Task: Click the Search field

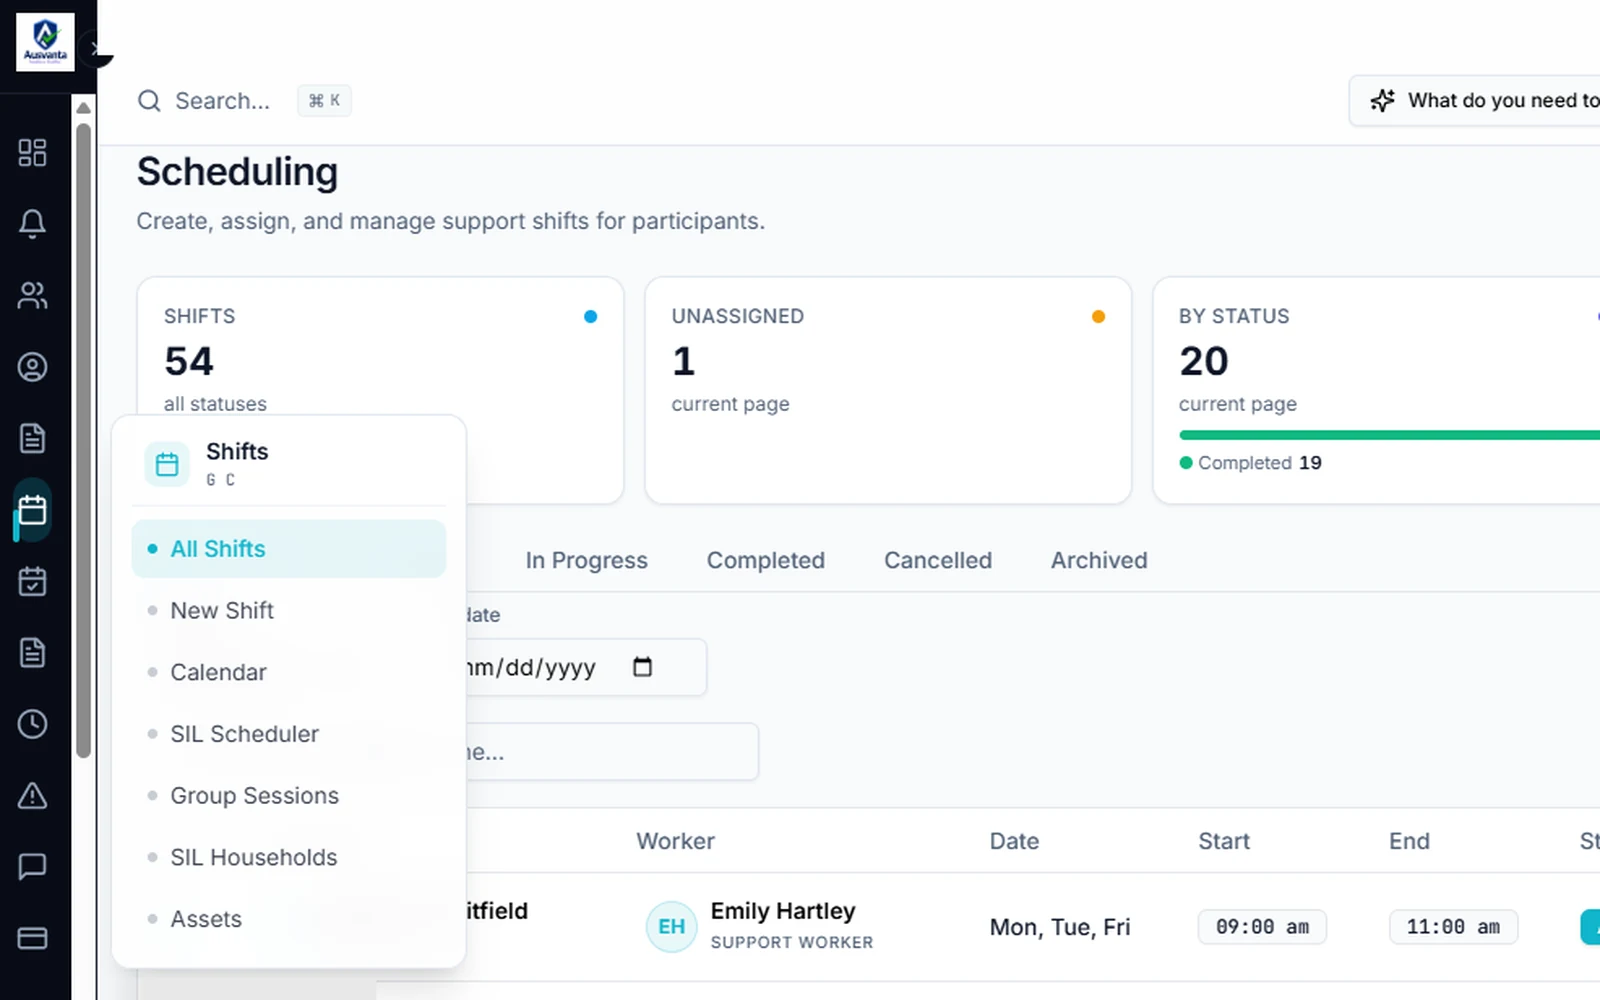Action: coord(244,101)
